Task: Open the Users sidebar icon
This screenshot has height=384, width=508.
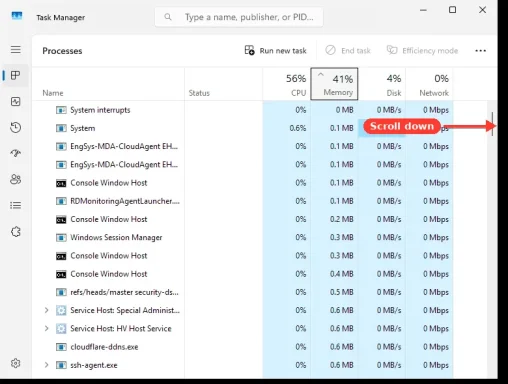Action: (16, 179)
